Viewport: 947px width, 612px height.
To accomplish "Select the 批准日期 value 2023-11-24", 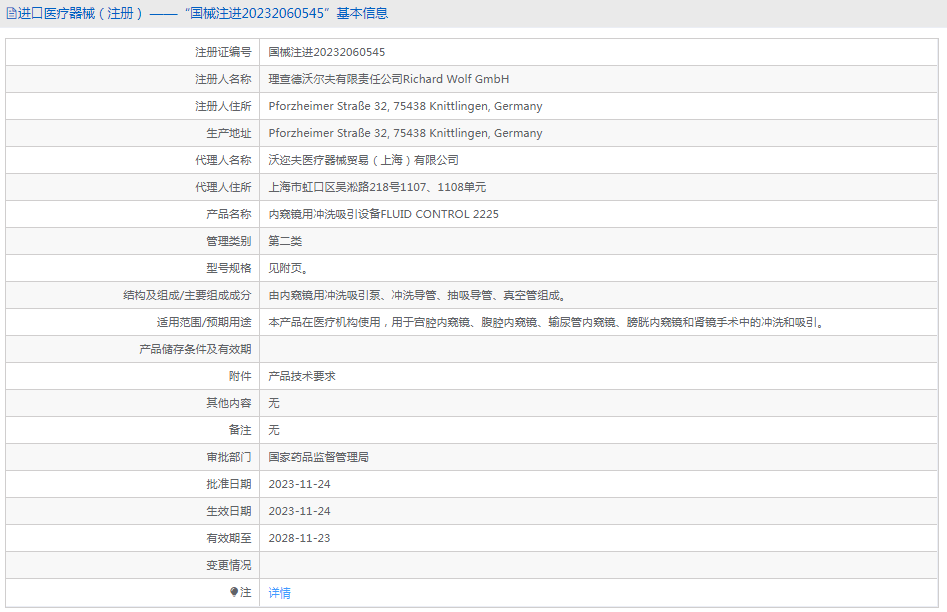I will [x=300, y=484].
